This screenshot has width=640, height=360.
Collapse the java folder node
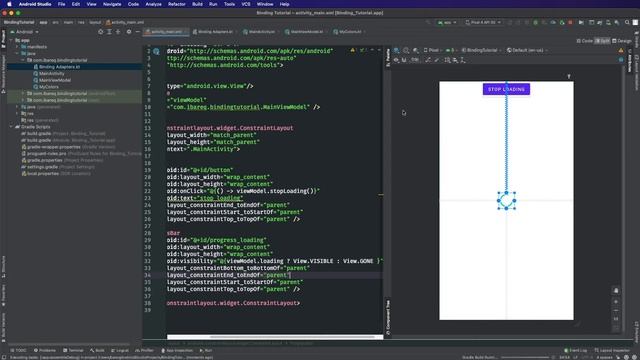click(x=17, y=53)
